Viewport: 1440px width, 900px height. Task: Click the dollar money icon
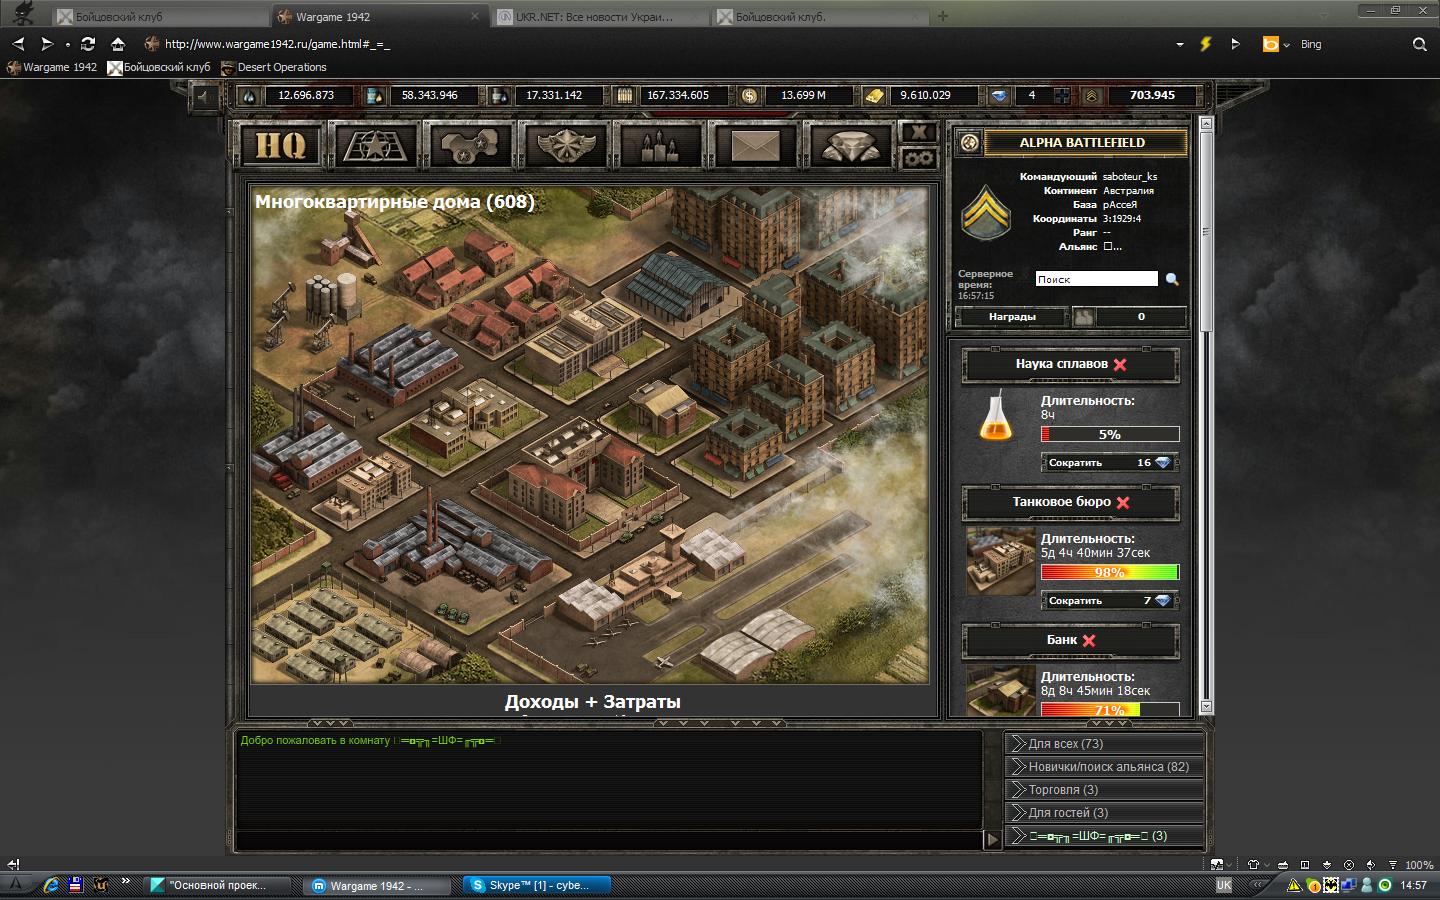click(x=749, y=96)
